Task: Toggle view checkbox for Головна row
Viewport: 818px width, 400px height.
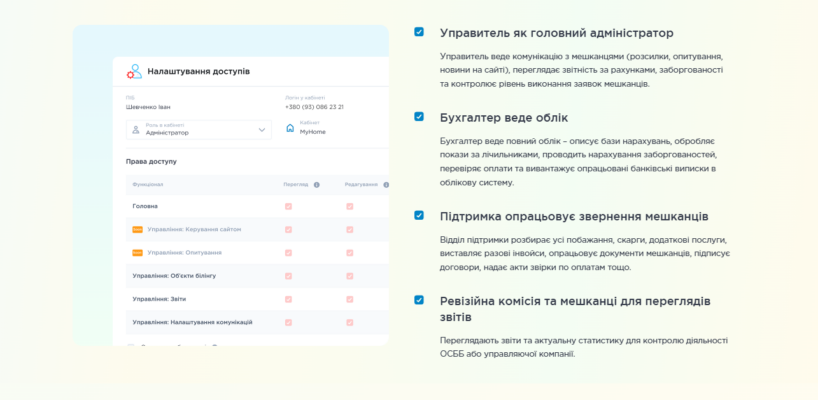Action: (x=288, y=206)
